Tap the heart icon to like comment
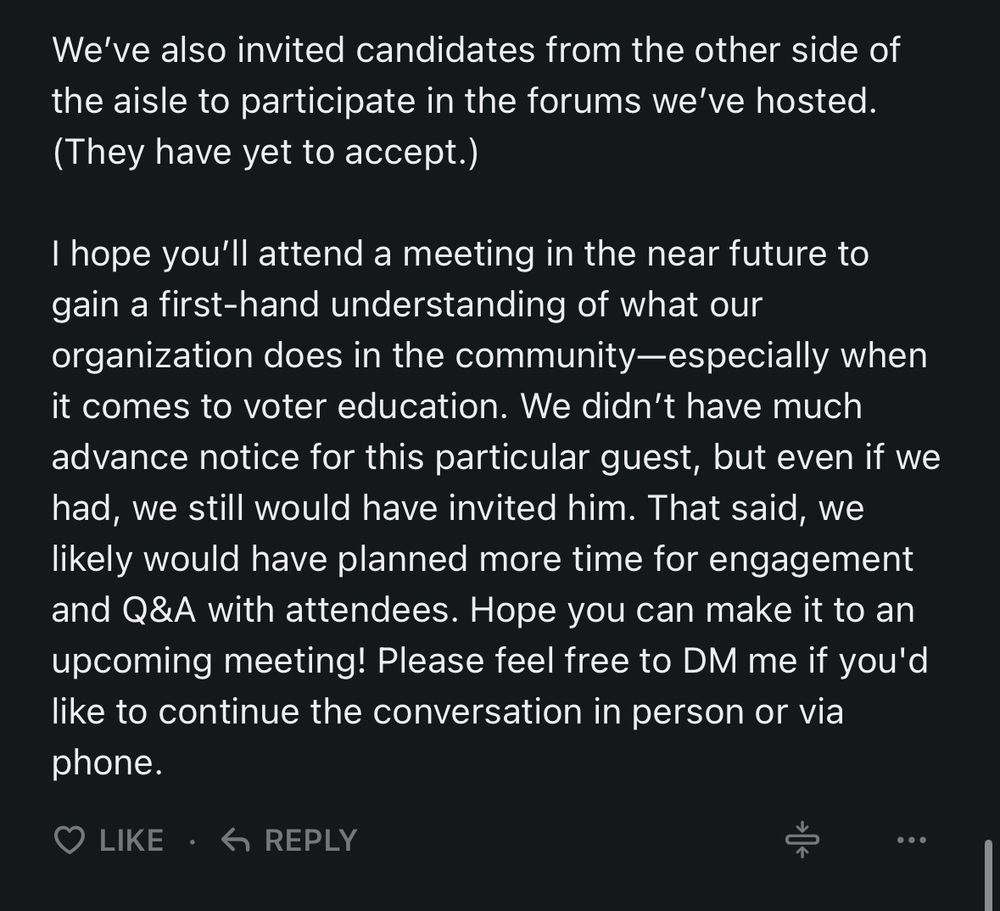The height and width of the screenshot is (911, 1000). 69,840
